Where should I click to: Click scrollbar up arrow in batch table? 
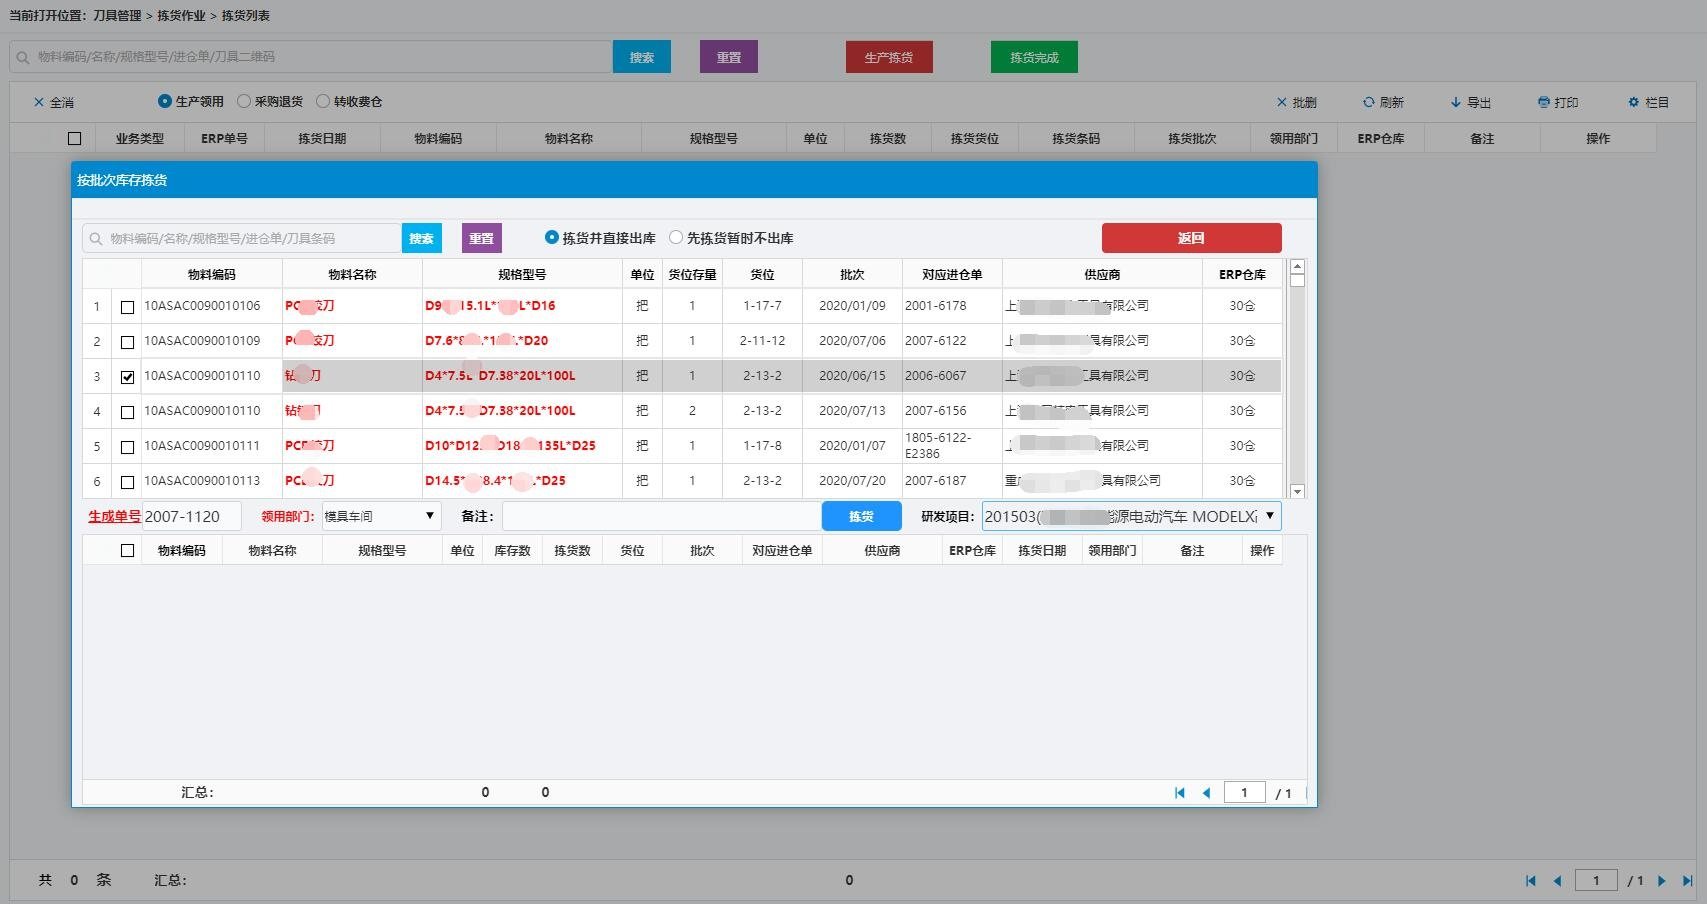point(1297,267)
